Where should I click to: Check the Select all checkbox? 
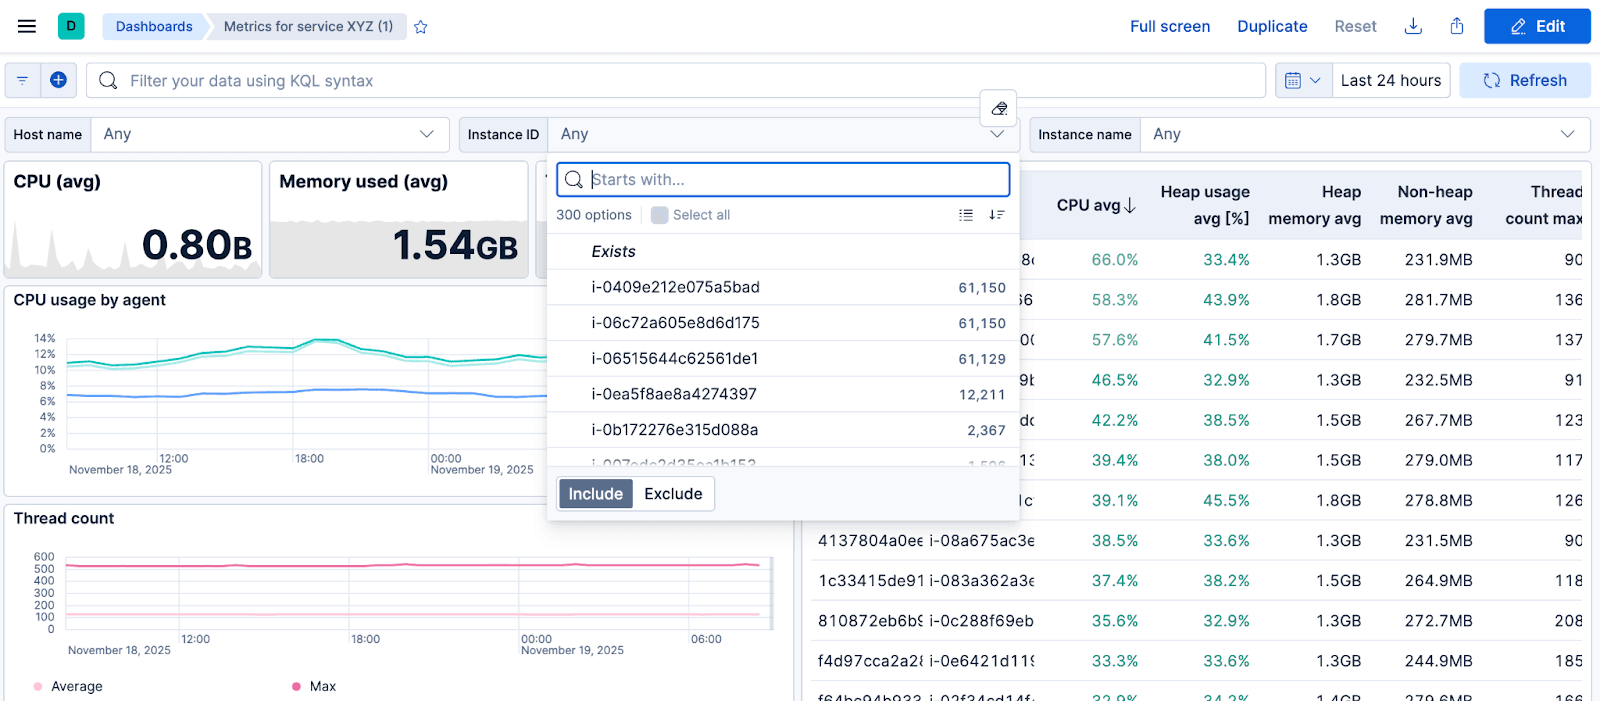tap(660, 215)
